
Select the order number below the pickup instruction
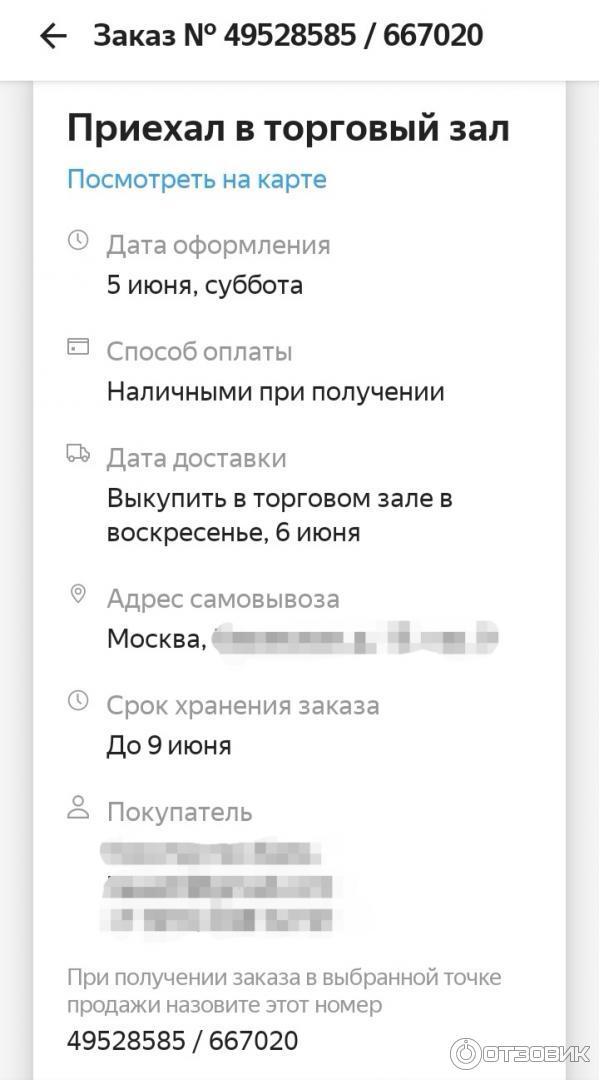[183, 1041]
